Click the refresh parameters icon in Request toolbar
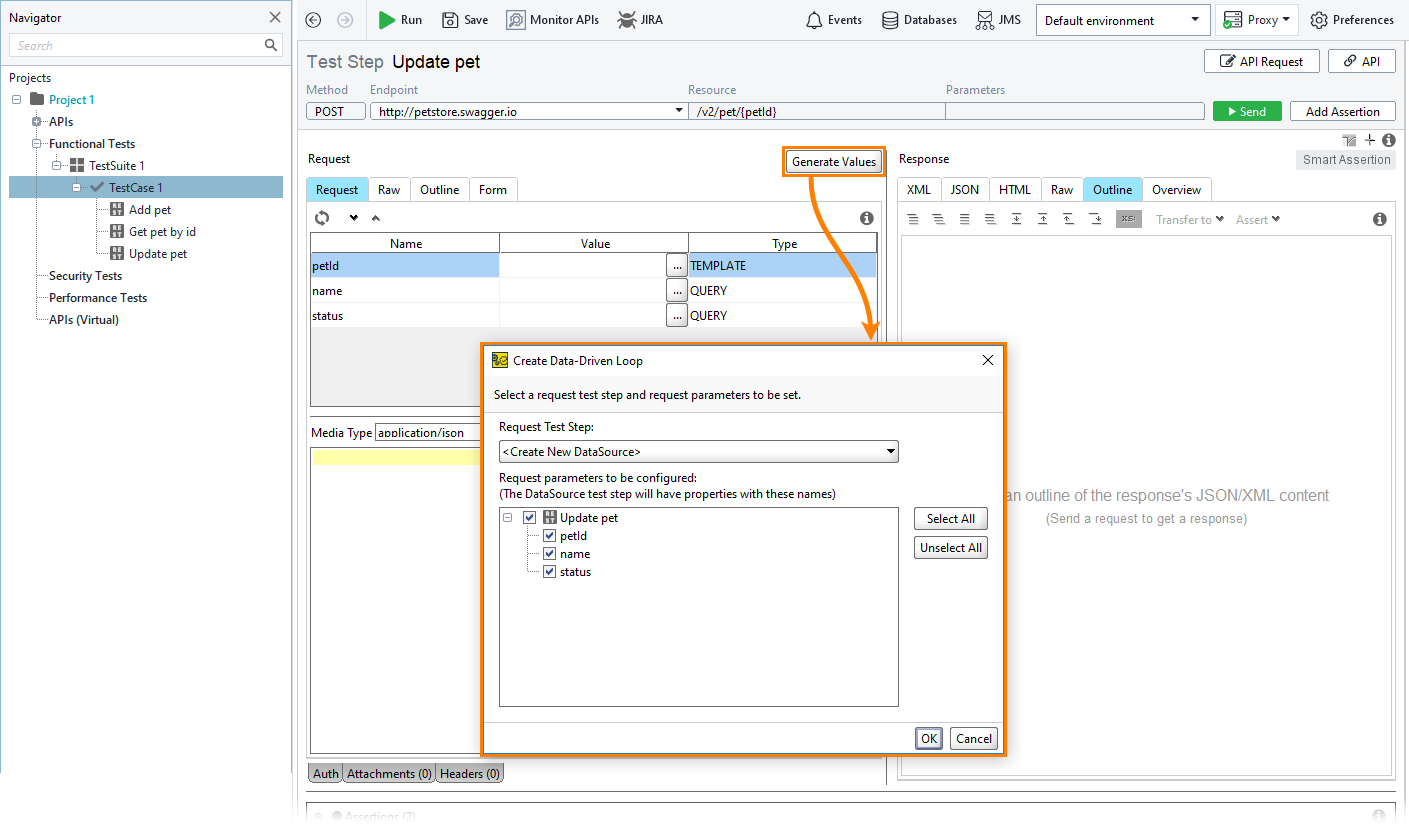Screen dimensions: 1409x827 pos(322,218)
